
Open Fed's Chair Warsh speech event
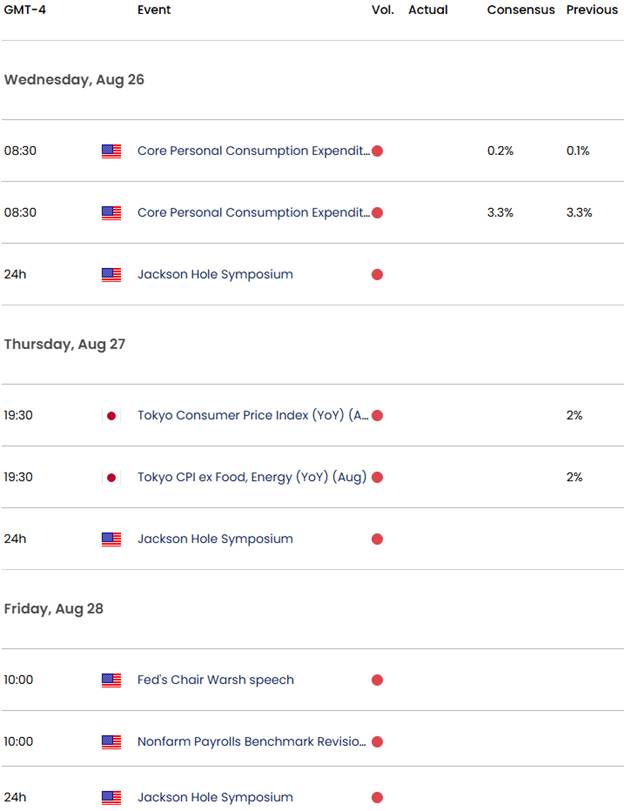click(x=215, y=680)
